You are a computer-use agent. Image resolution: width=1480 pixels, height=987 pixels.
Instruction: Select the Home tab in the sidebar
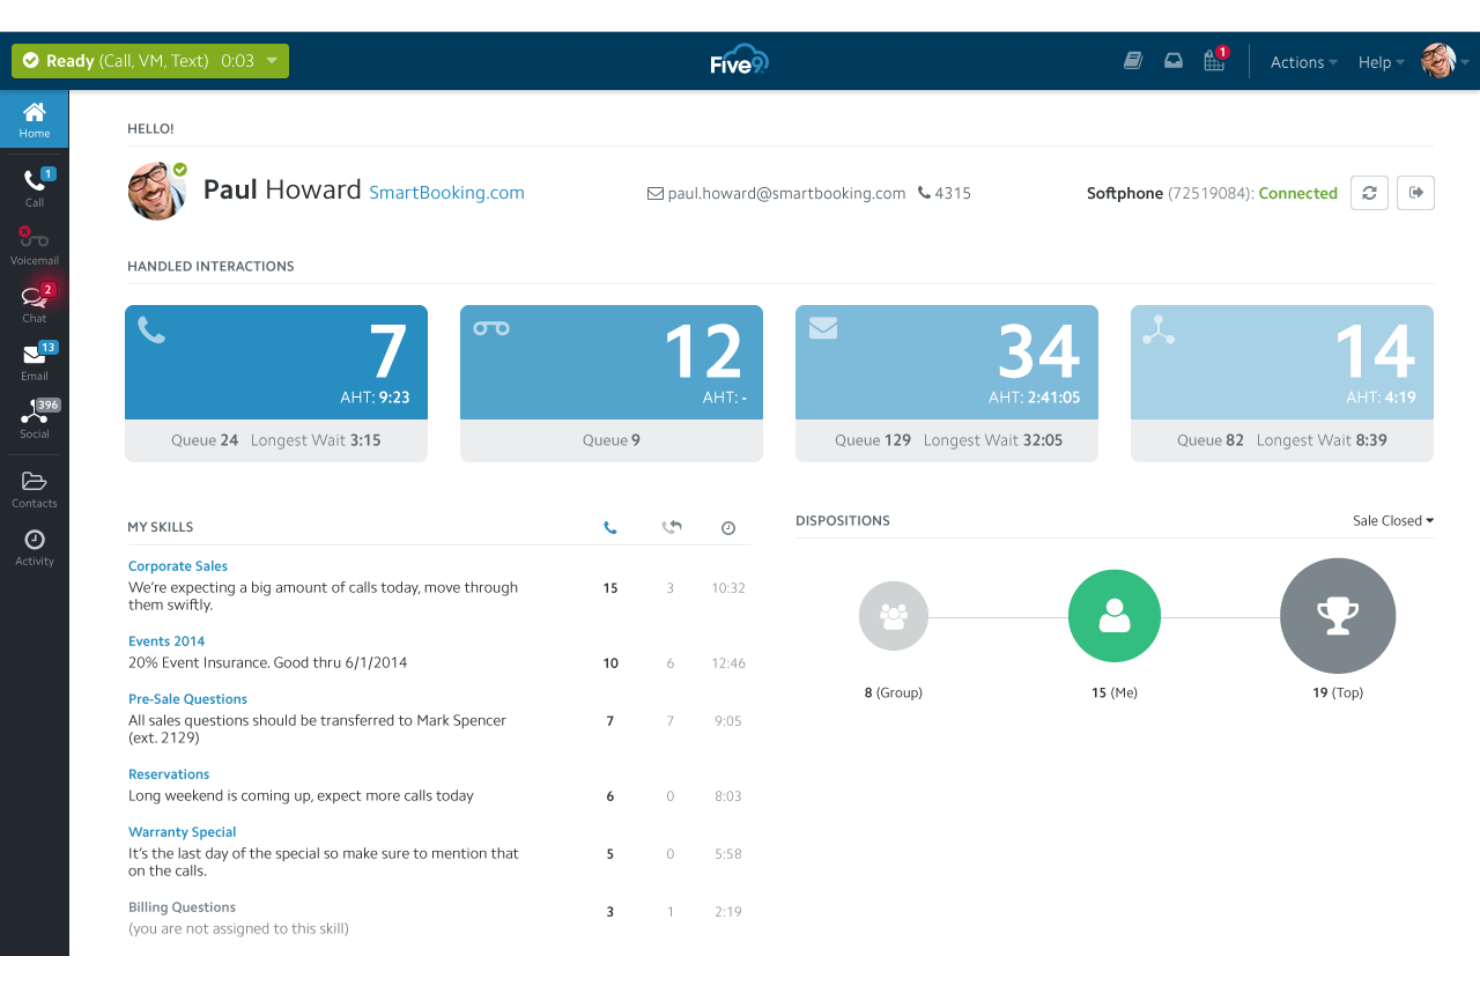(x=34, y=118)
